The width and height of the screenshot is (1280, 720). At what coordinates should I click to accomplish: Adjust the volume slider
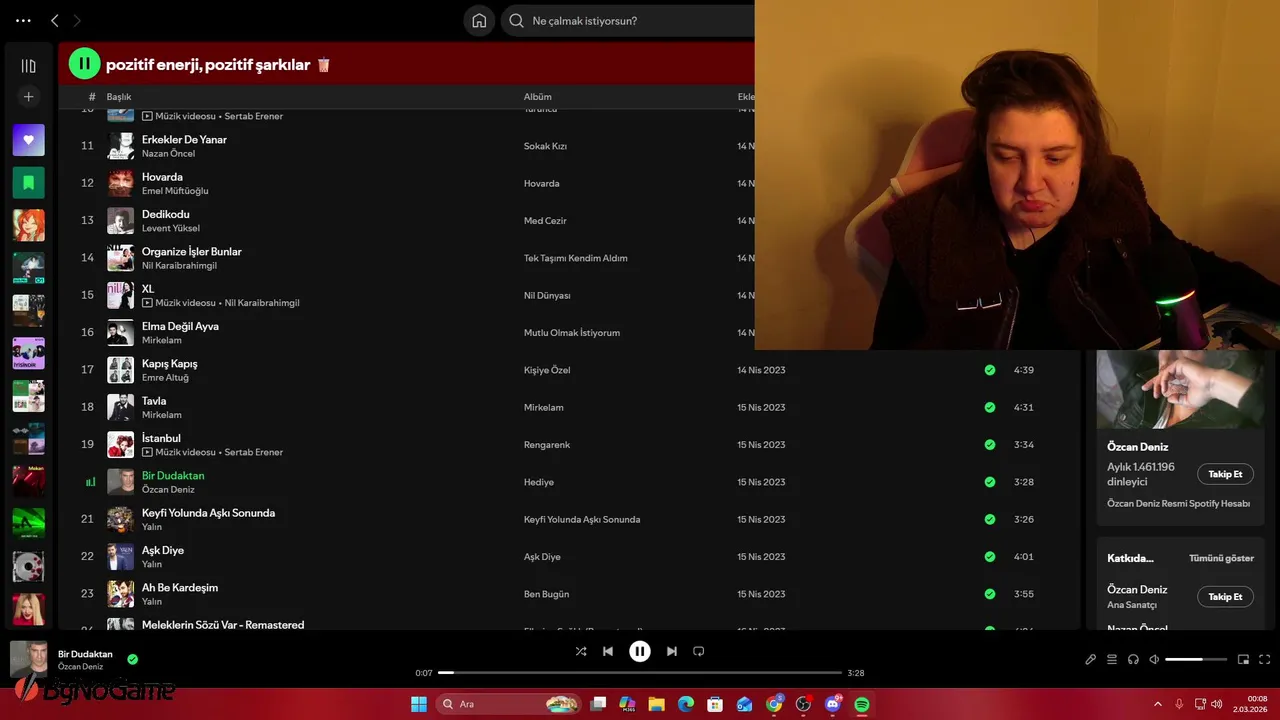coord(1196,659)
